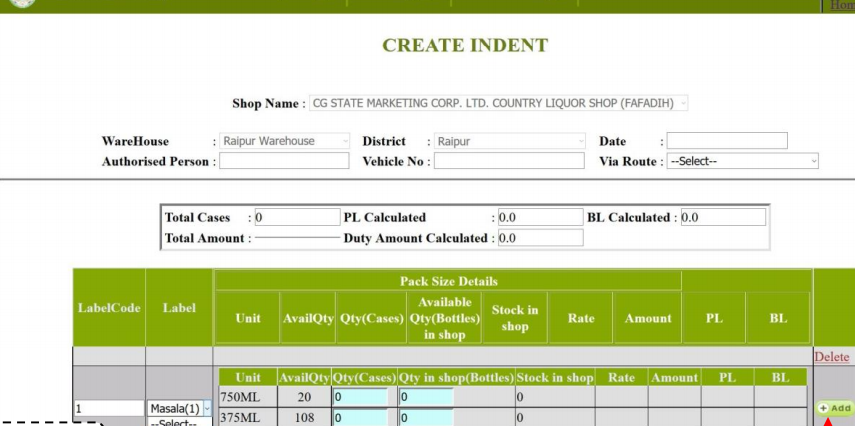
Task: Select the 375ML unit cell
Action: tap(248, 418)
